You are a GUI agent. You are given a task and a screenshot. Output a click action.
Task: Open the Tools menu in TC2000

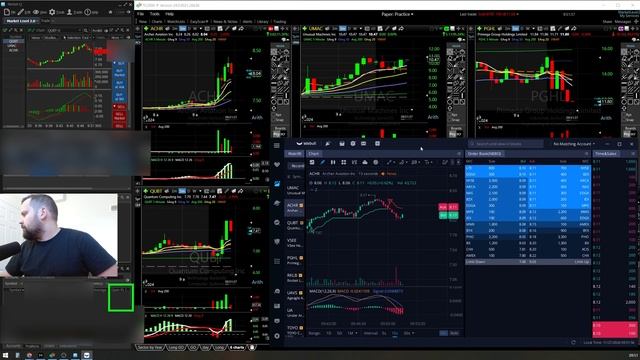[x=154, y=14]
